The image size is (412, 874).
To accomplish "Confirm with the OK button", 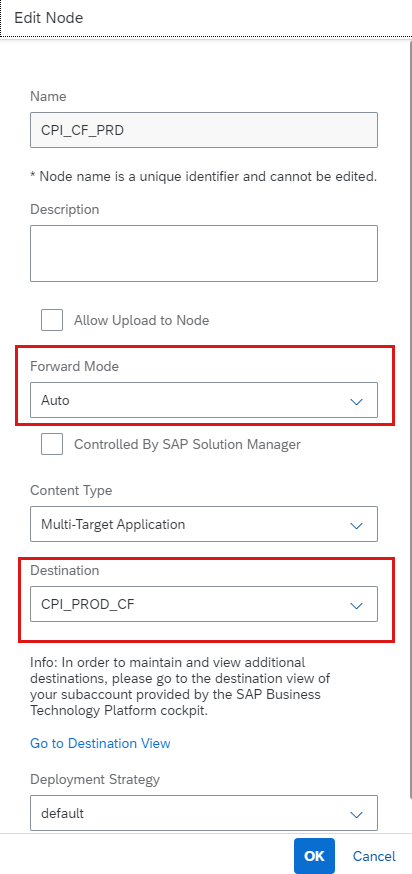I will click(314, 856).
